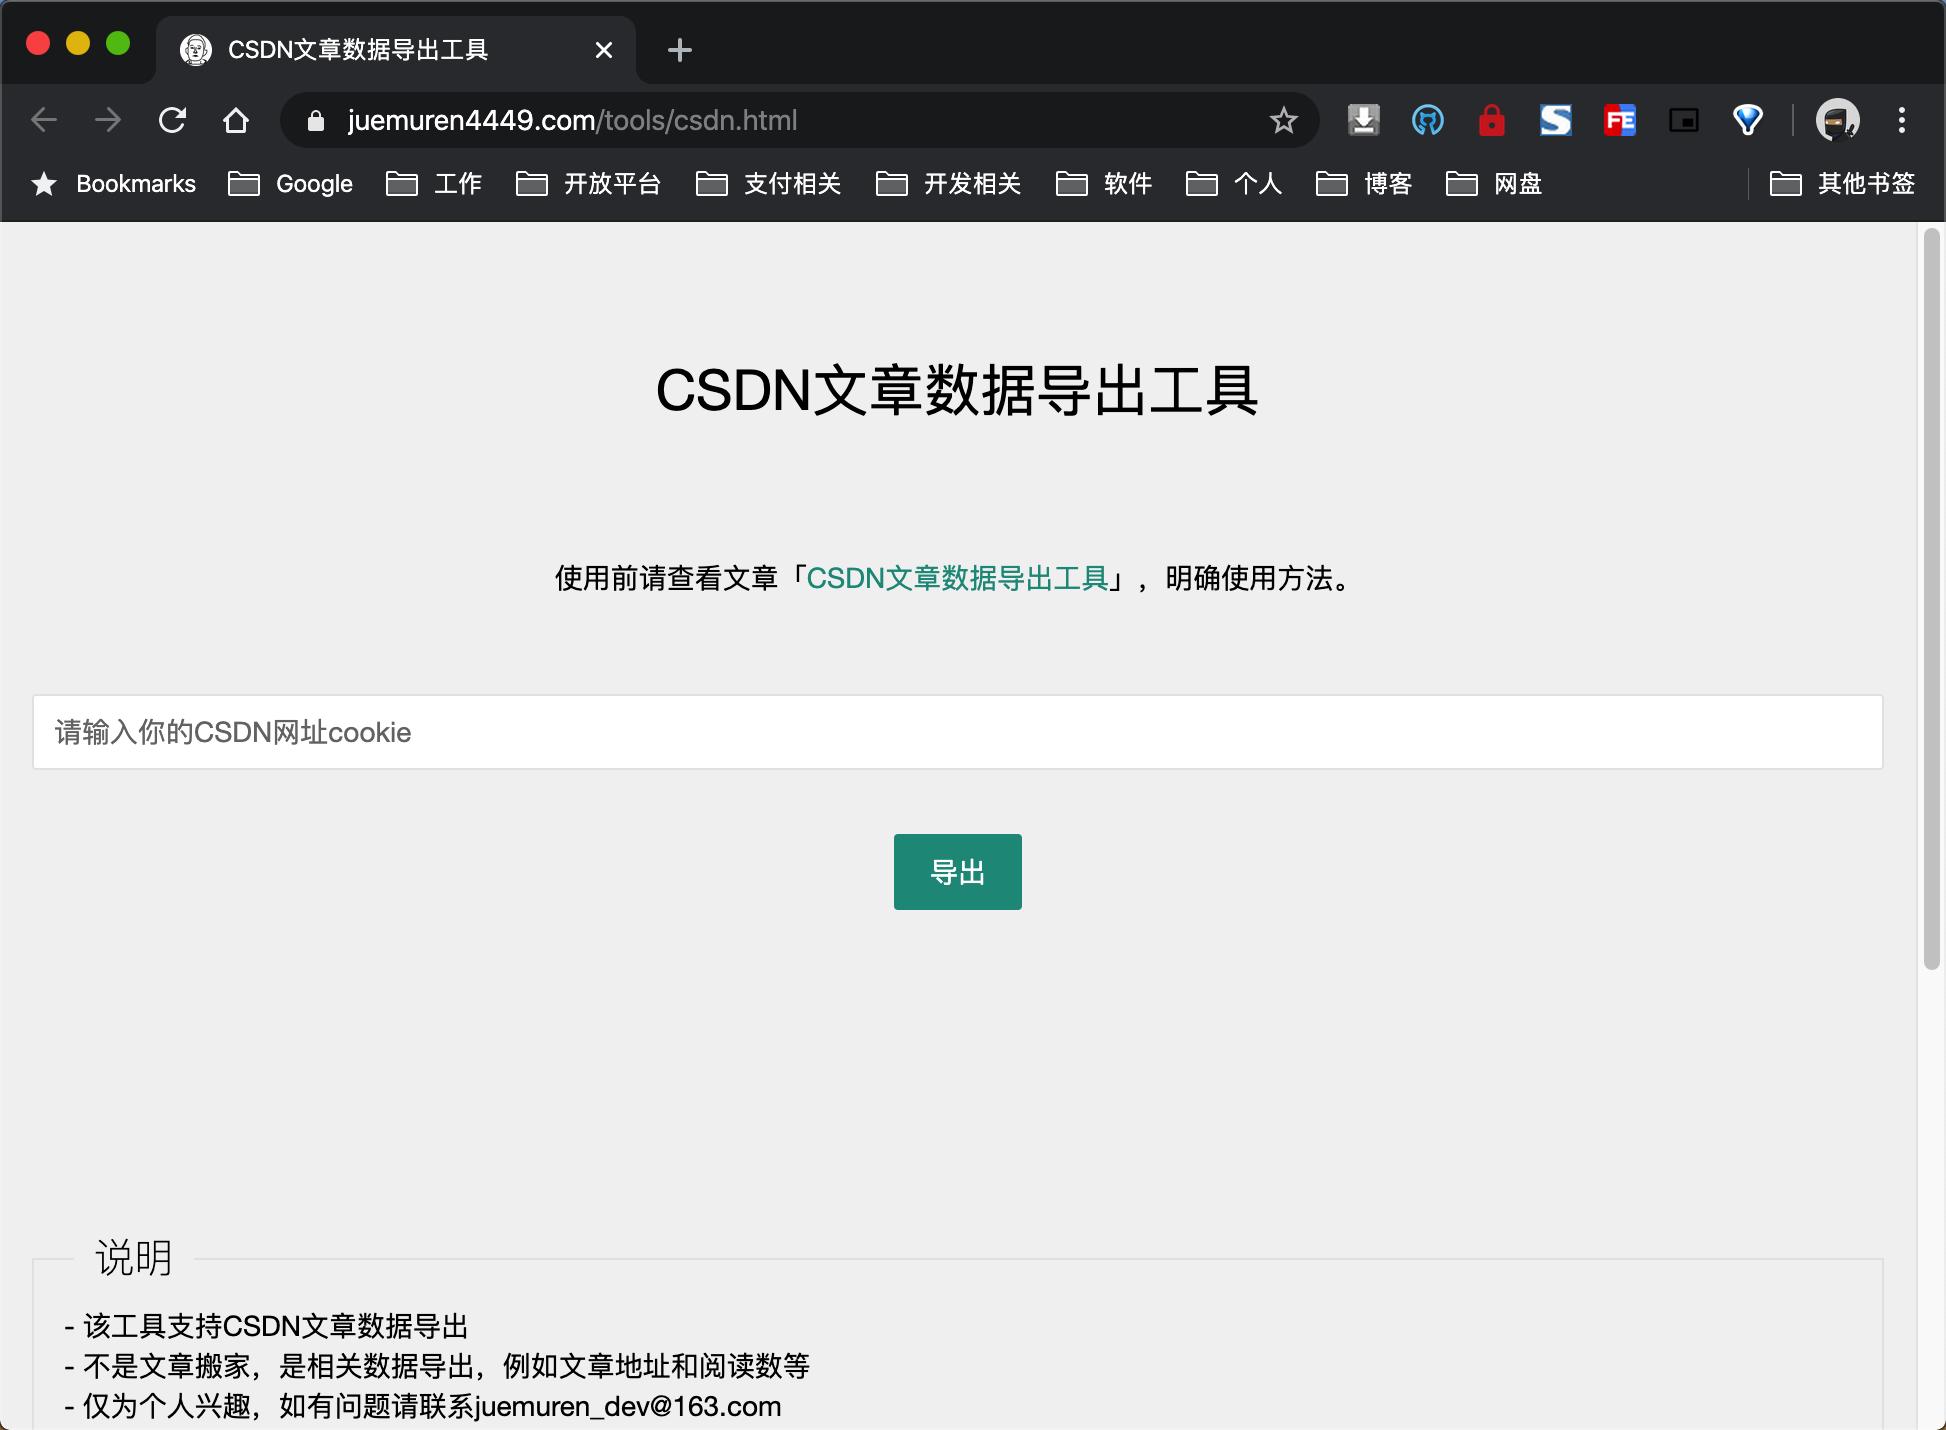Open the FE extension icon
Image resolution: width=1946 pixels, height=1430 pixels.
point(1620,120)
